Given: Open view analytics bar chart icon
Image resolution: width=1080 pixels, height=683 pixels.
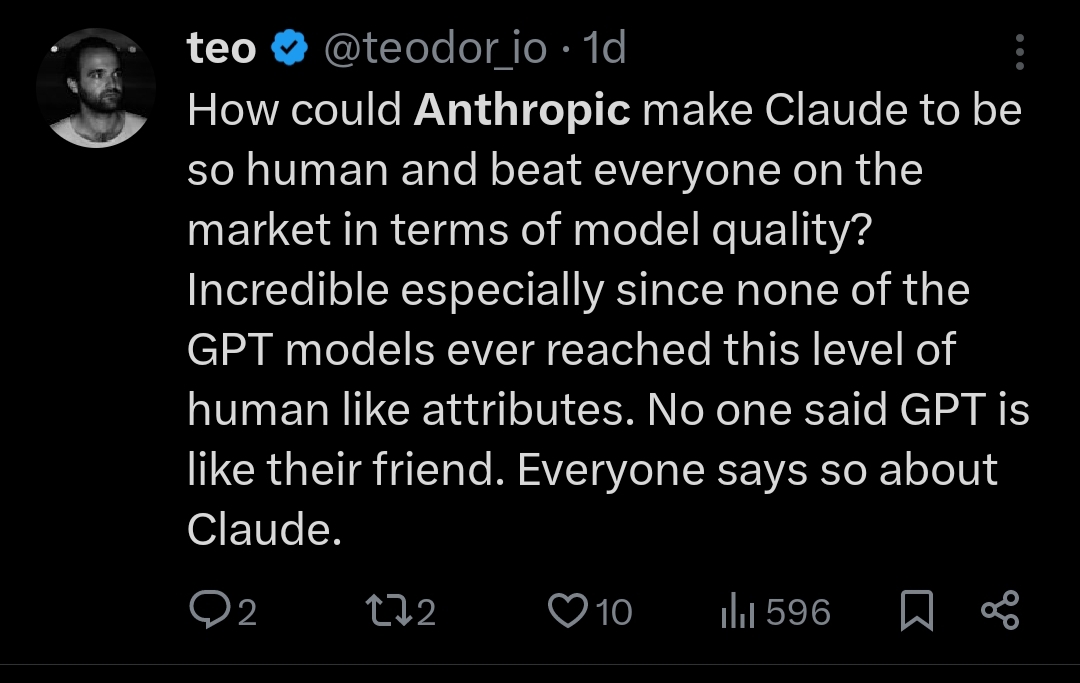Looking at the screenshot, I should [x=737, y=611].
